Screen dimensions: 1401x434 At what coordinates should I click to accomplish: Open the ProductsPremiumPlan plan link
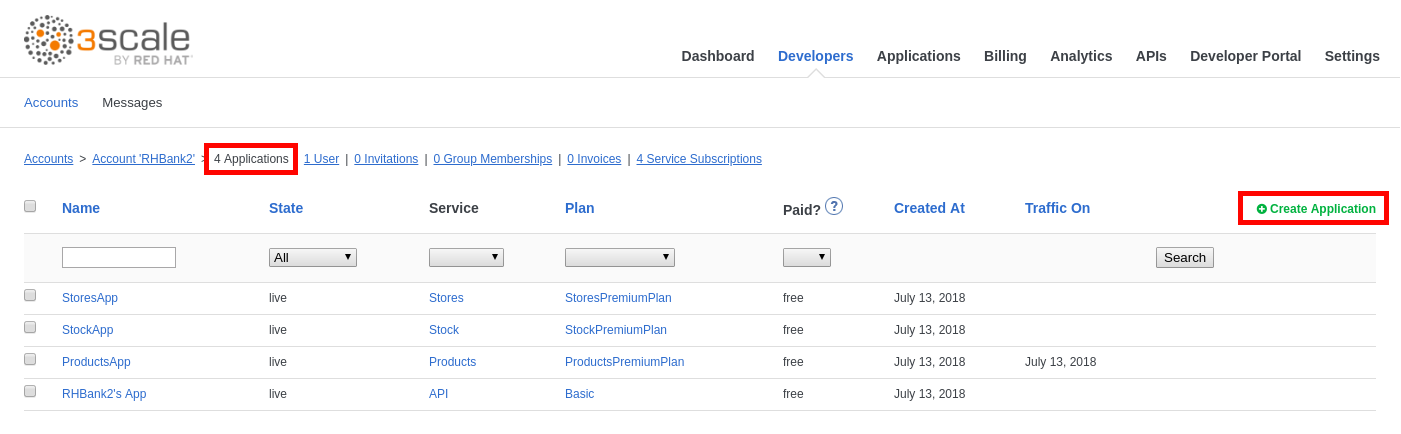[624, 362]
